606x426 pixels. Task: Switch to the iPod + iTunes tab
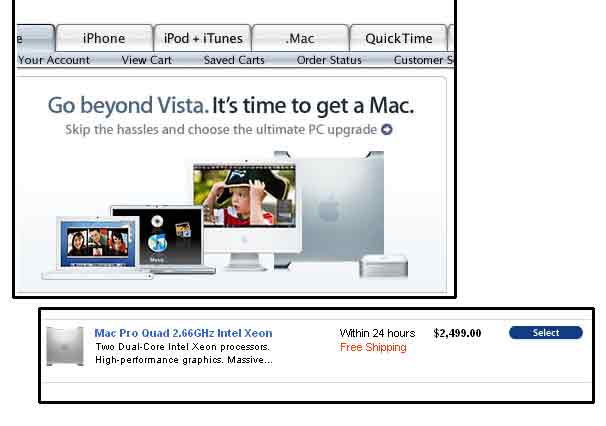click(x=203, y=38)
